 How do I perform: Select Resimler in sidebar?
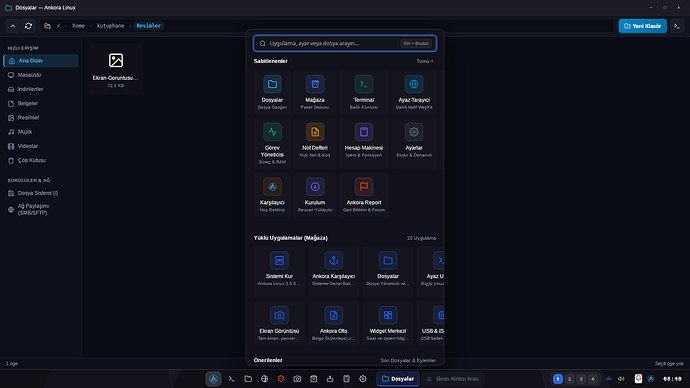pyautogui.click(x=41, y=117)
